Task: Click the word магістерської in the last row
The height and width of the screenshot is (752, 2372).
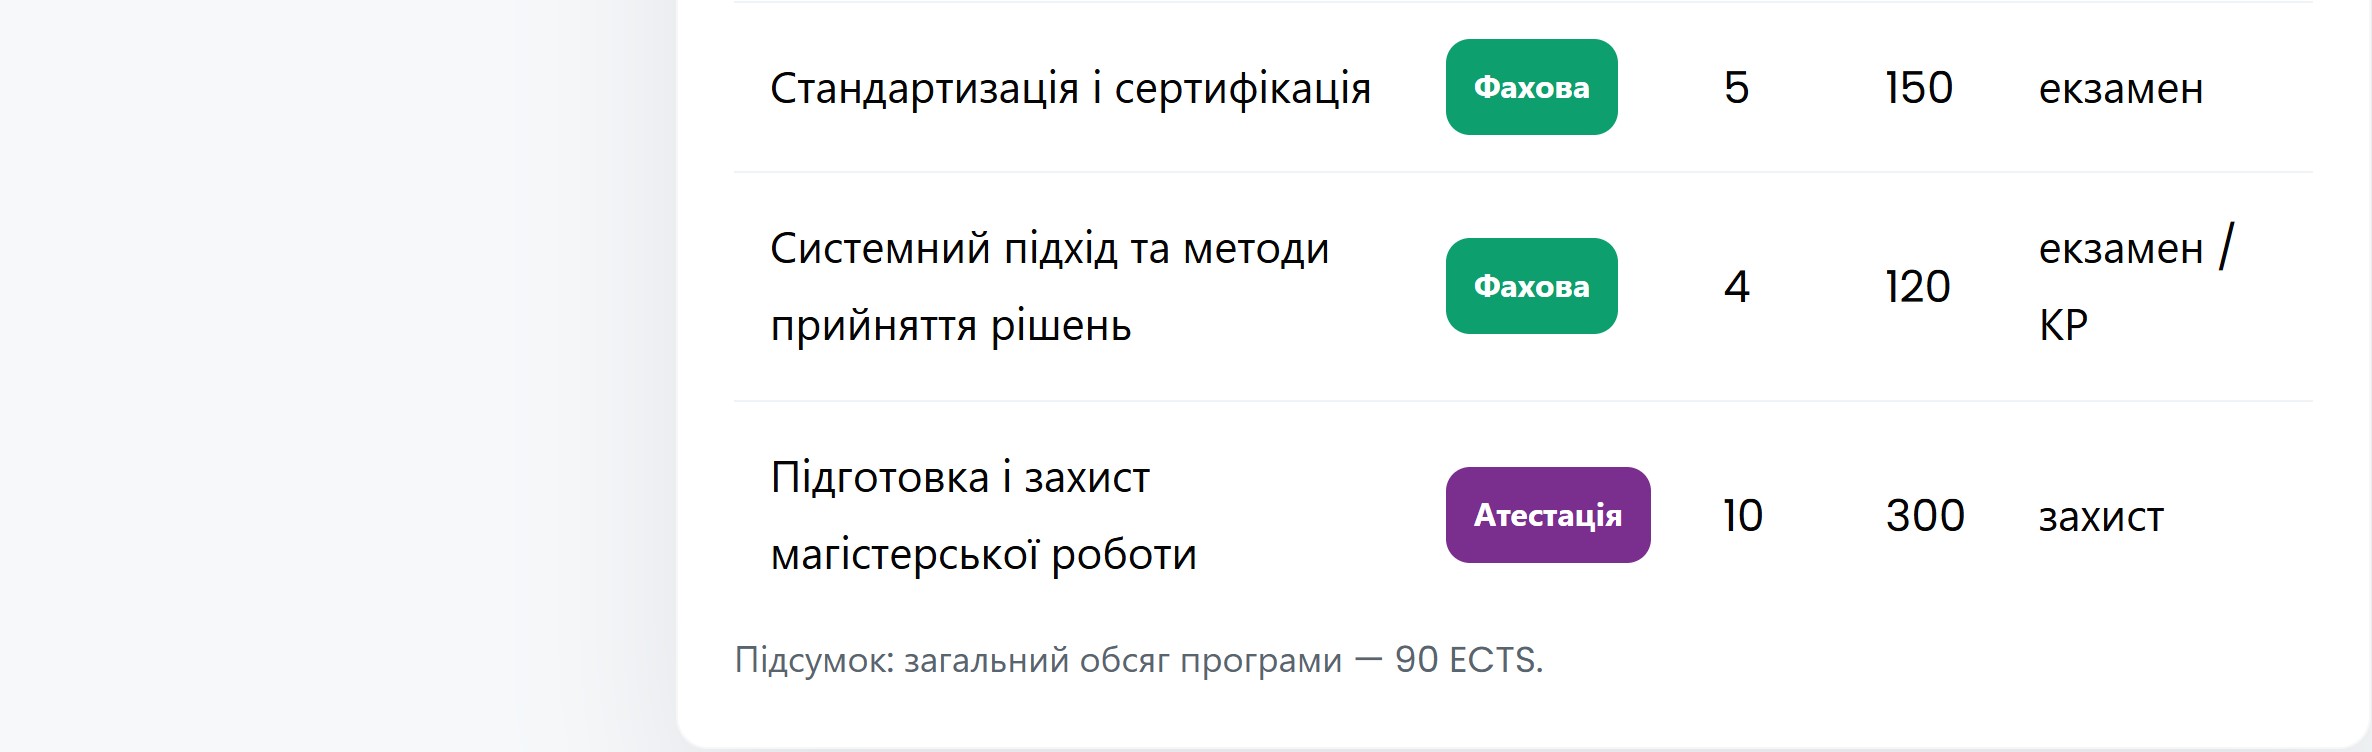Action: pos(904,556)
